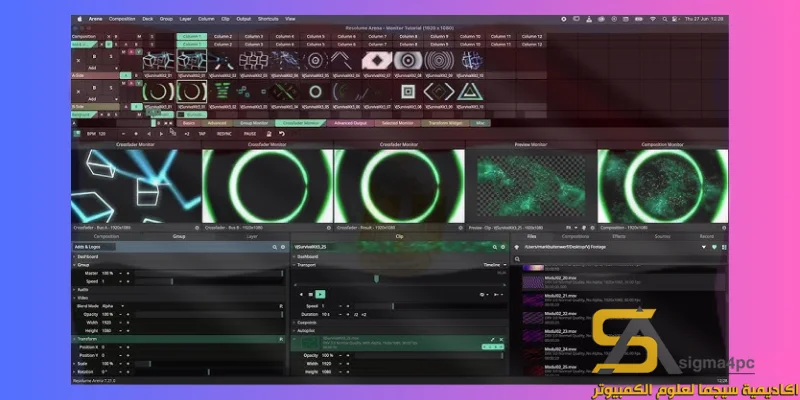Image resolution: width=800 pixels, height=400 pixels.
Task: Select the green ring clip in B-Side Column 1
Action: click(192, 92)
